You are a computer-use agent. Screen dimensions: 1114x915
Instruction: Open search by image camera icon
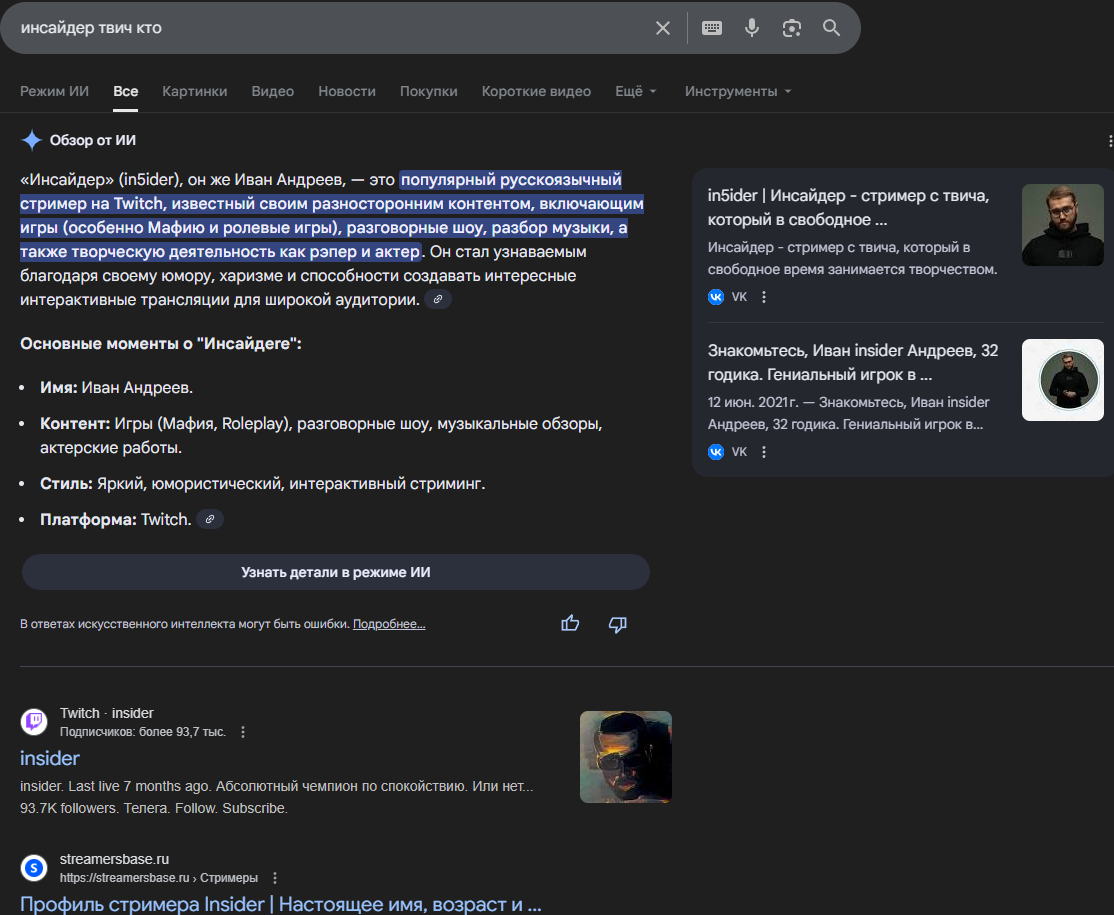(x=791, y=28)
